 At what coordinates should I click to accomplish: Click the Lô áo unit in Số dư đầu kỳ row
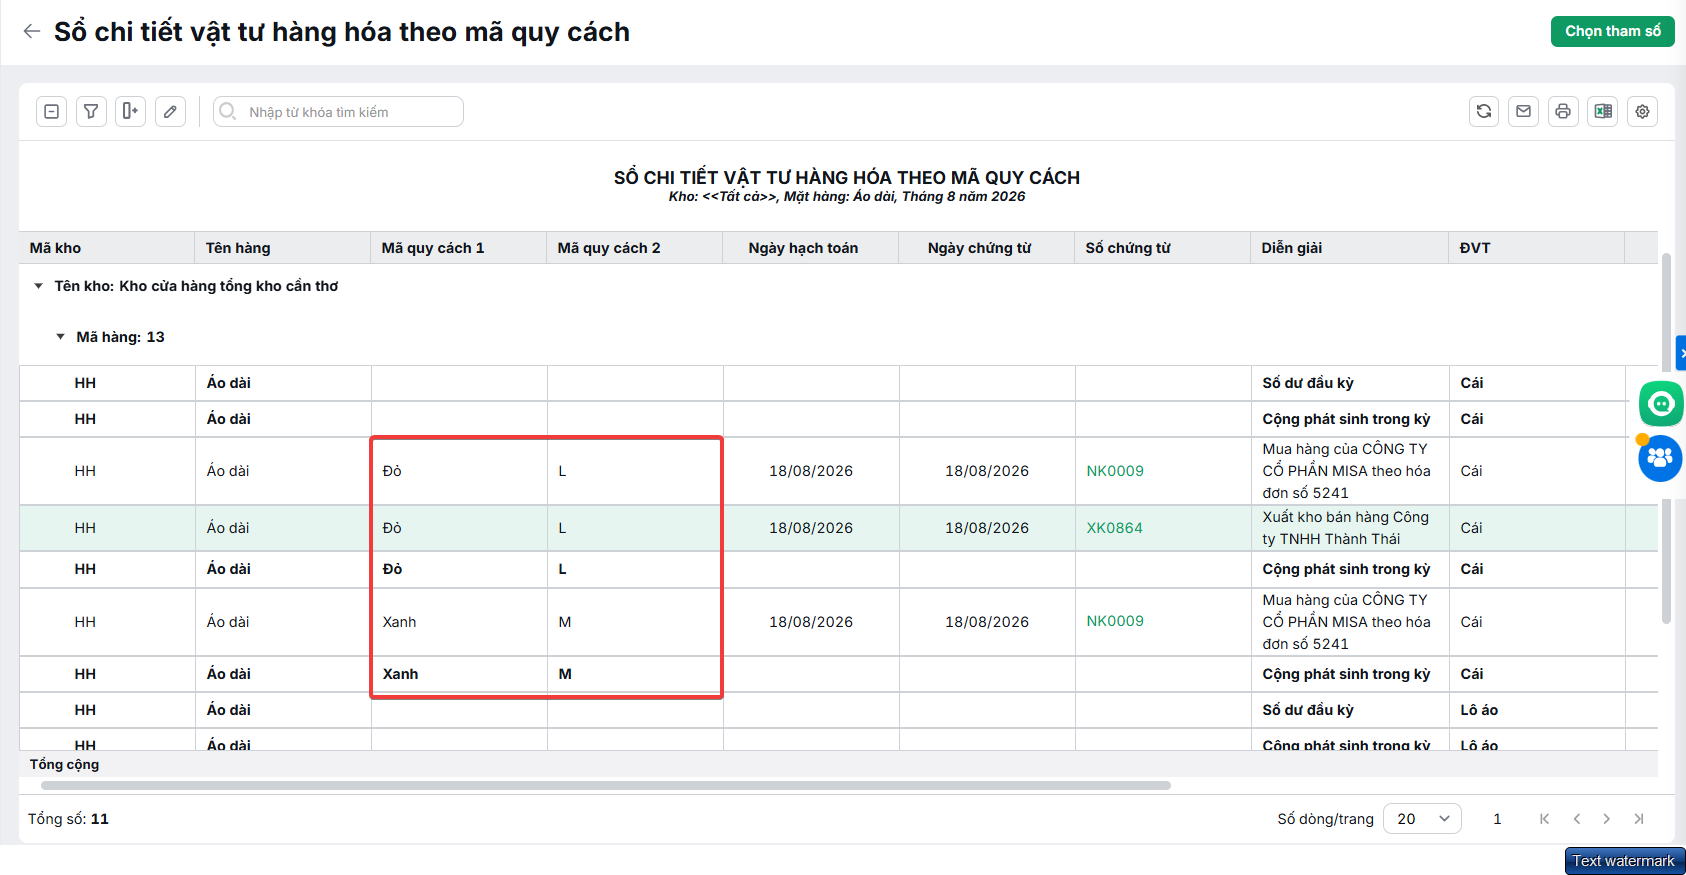1536,710
